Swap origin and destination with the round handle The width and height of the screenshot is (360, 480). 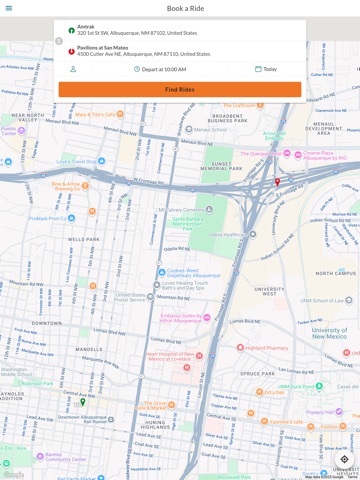(59, 41)
